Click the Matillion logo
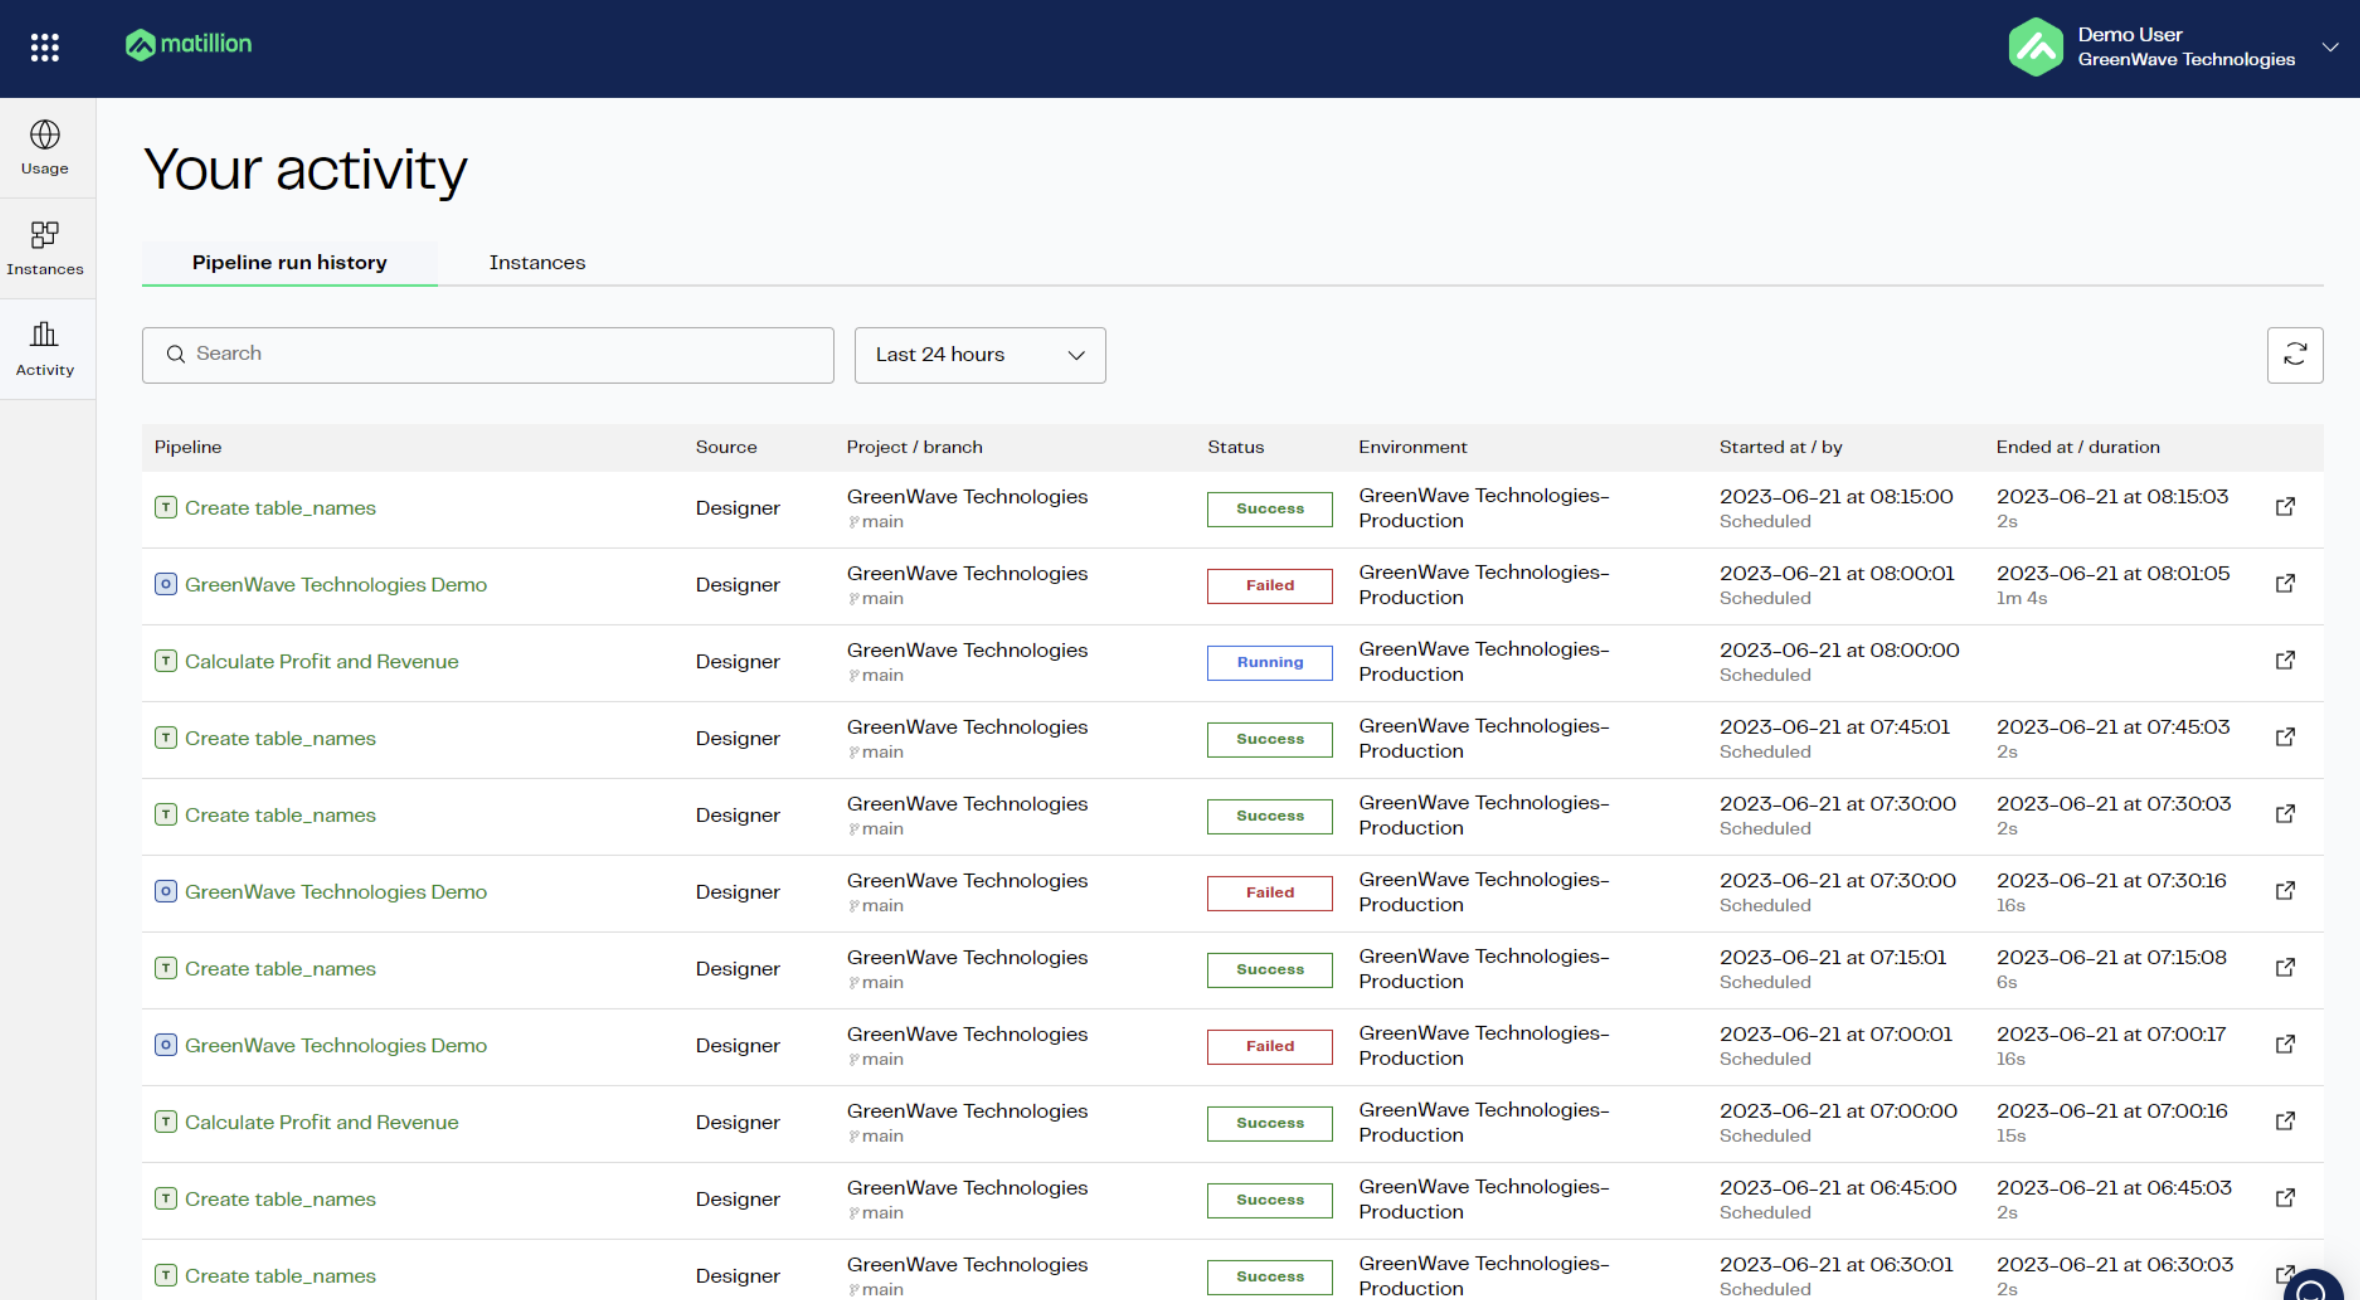 point(188,44)
